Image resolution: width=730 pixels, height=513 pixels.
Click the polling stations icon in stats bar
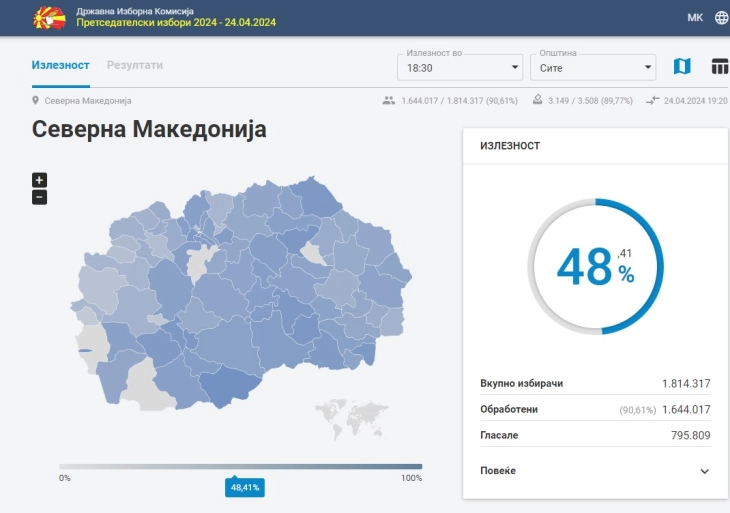[x=537, y=101]
